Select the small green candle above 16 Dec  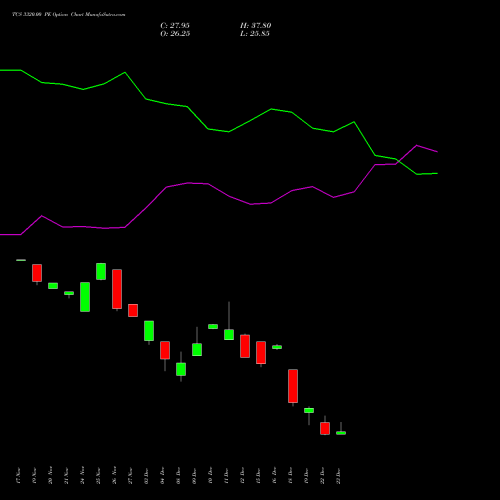[x=277, y=347]
